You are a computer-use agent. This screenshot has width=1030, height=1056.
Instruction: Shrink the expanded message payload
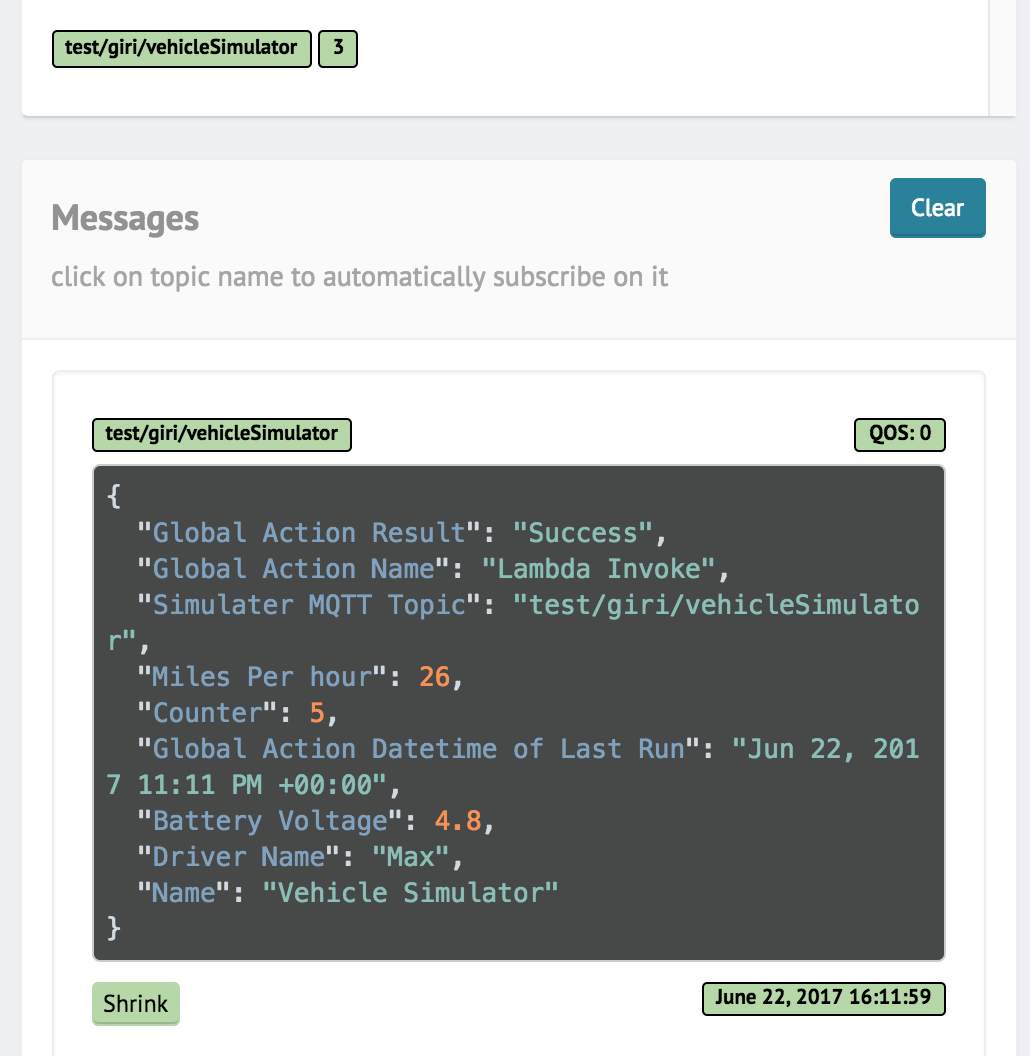point(135,1003)
